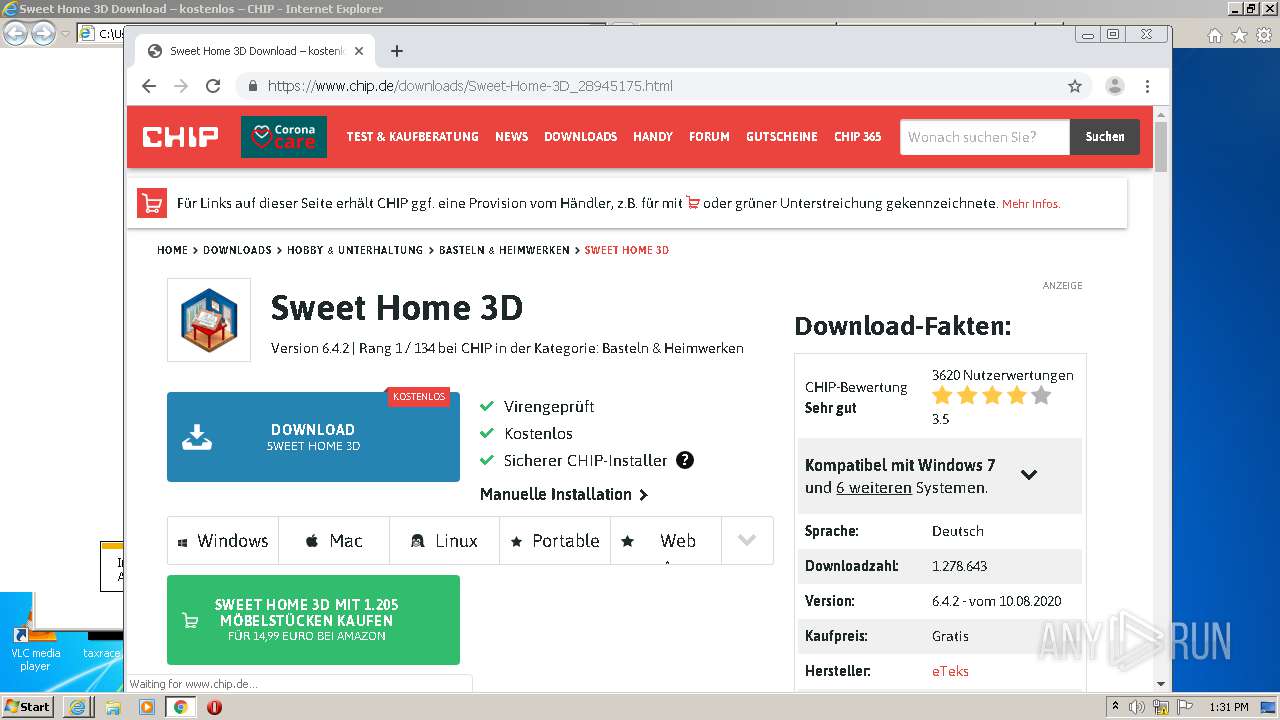1280x720 pixels.
Task: Open the Manuelle Installation link
Action: click(x=564, y=494)
